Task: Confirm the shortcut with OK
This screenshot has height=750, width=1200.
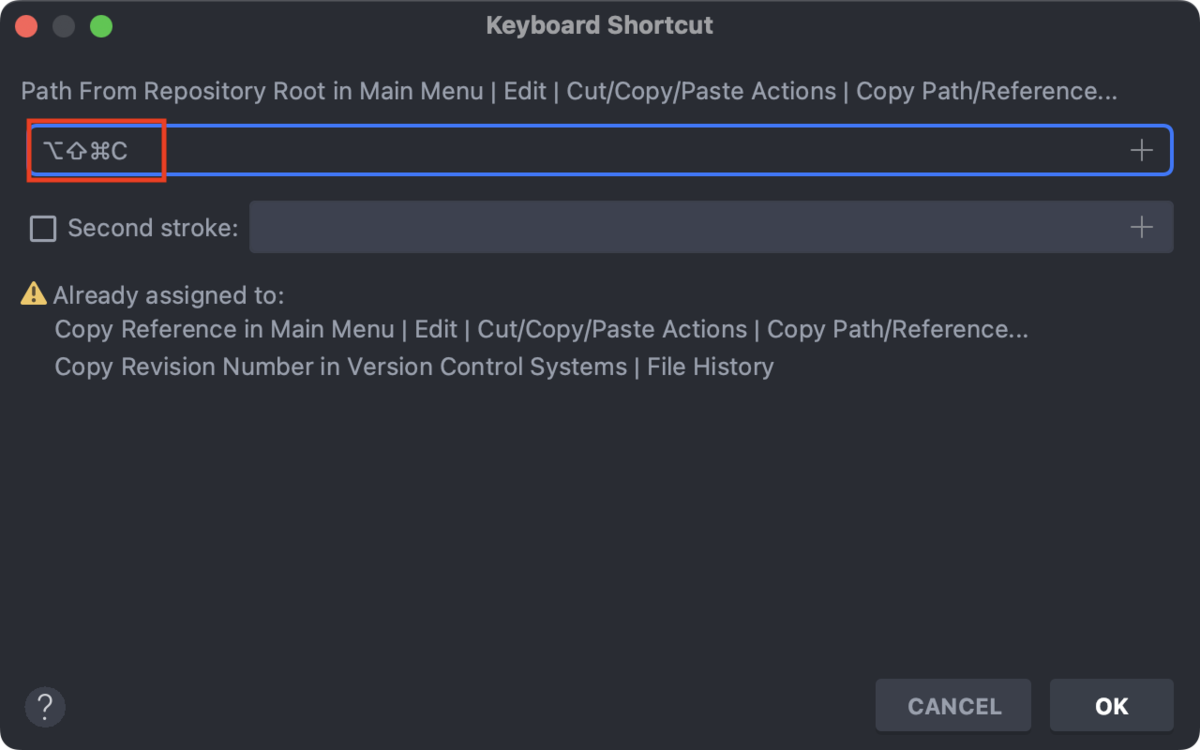Action: point(1111,706)
